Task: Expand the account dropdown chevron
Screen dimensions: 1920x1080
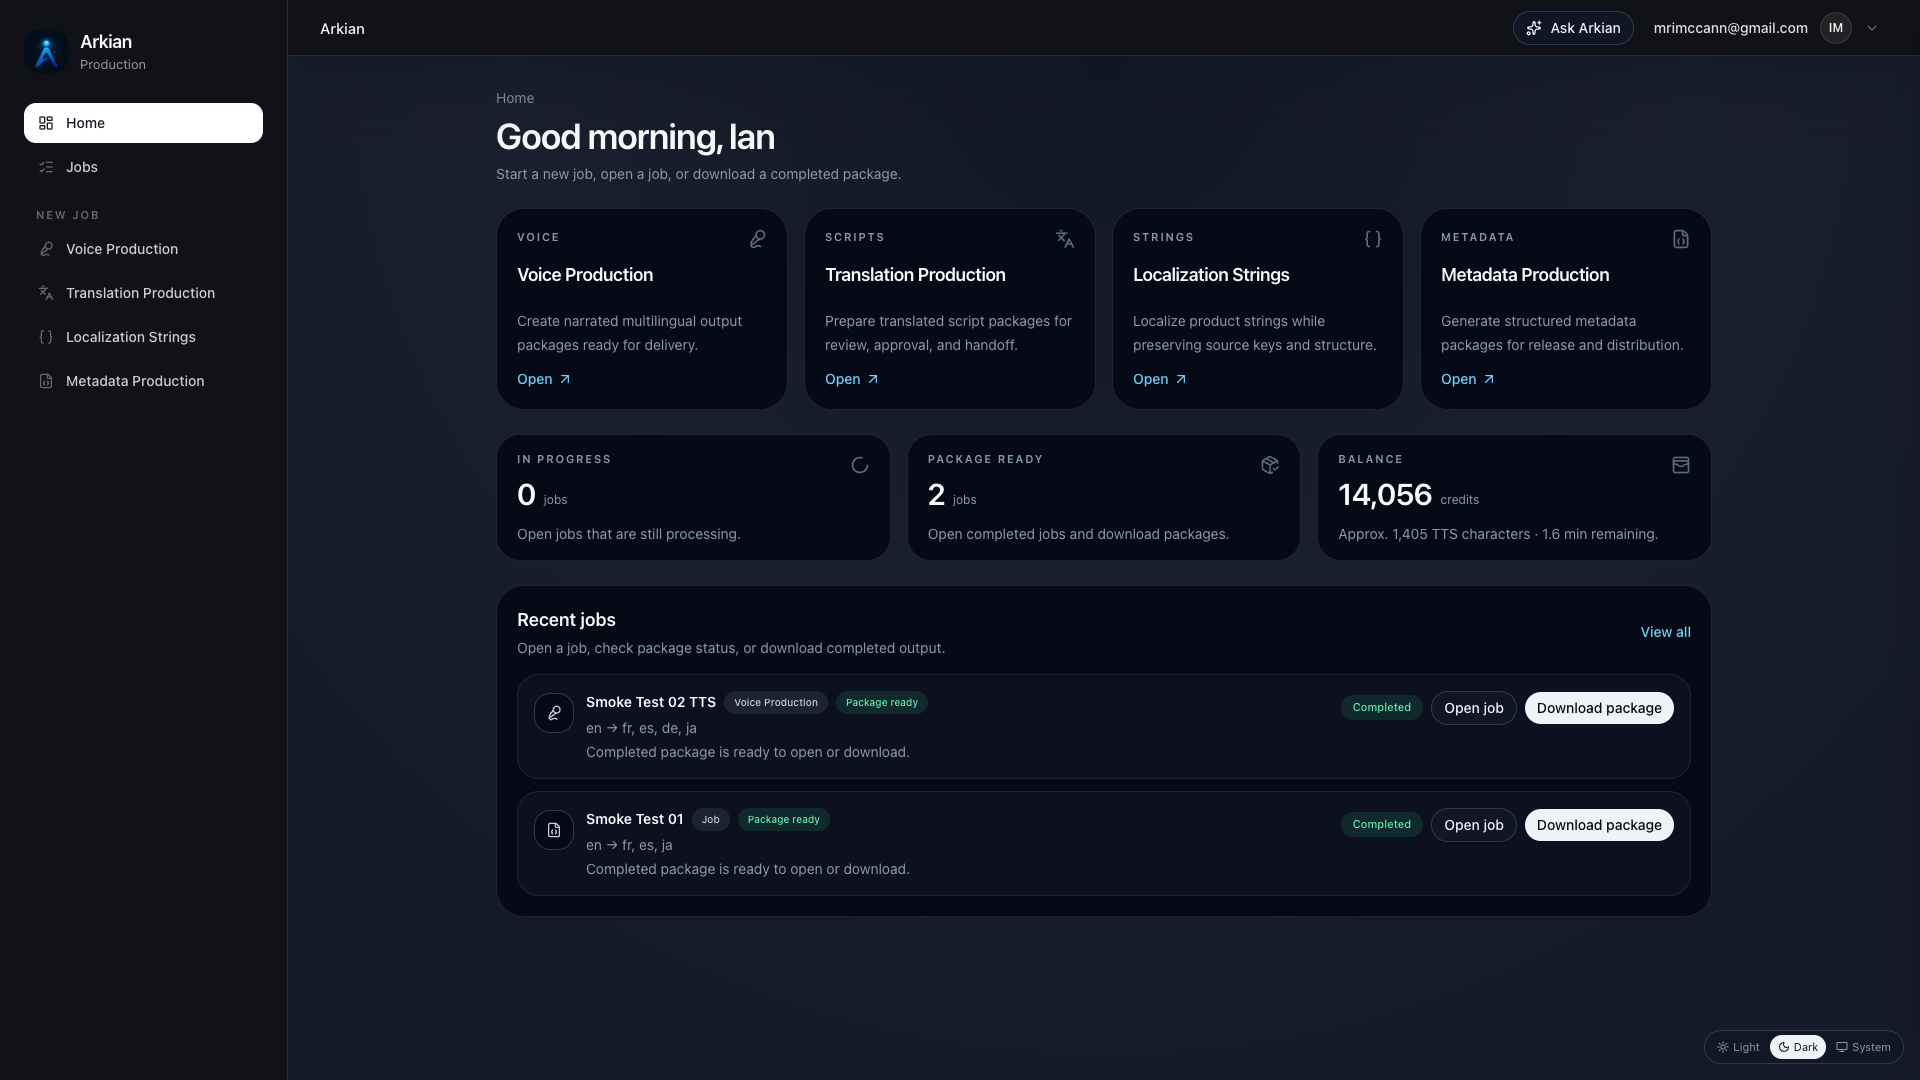Action: pyautogui.click(x=1872, y=28)
